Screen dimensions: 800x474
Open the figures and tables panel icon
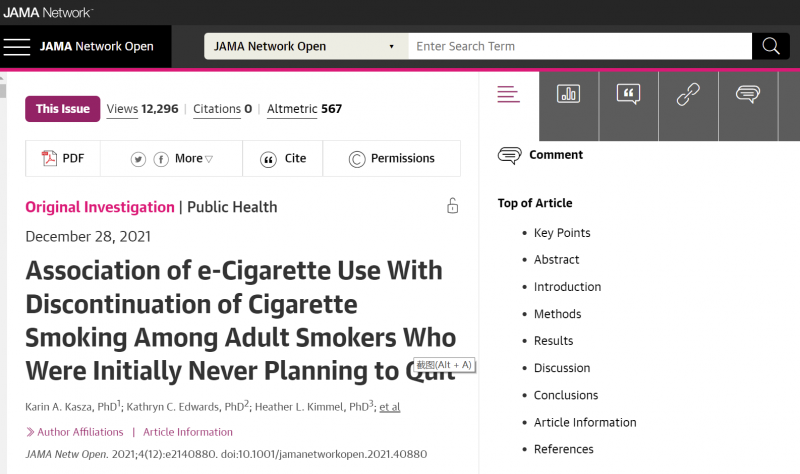(569, 95)
